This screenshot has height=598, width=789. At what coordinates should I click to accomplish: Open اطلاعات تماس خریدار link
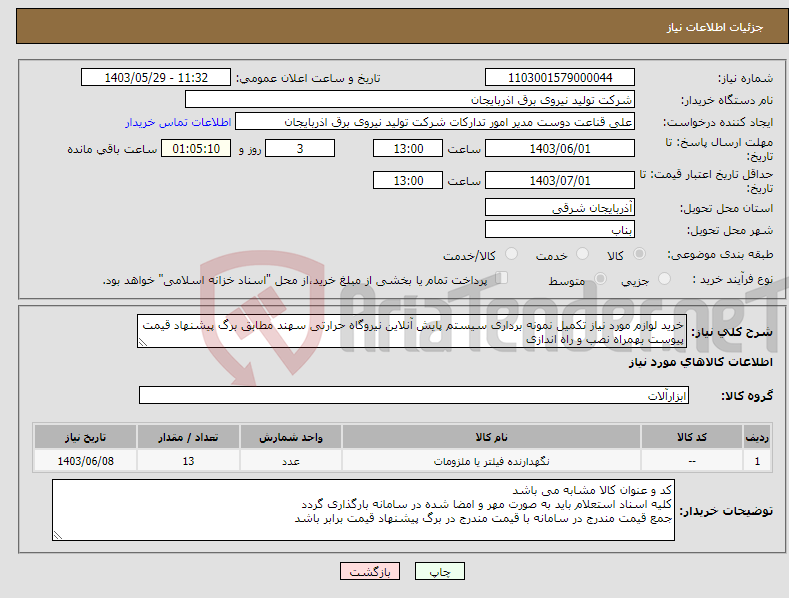point(178,122)
